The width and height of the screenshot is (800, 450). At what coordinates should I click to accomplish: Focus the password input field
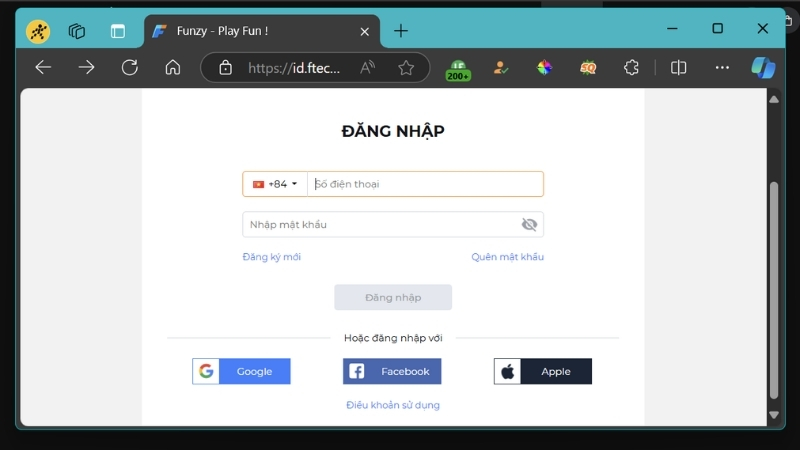[x=380, y=224]
